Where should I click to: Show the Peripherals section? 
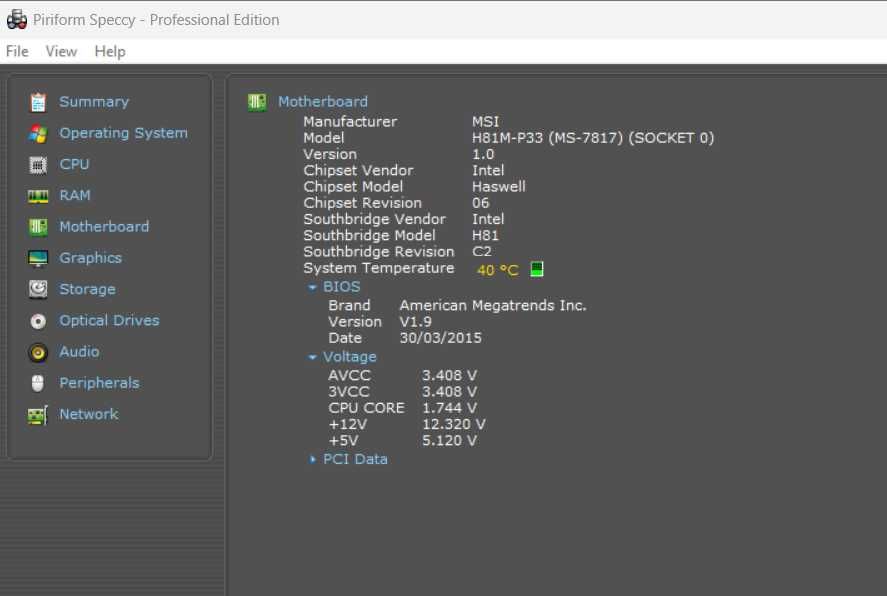[x=99, y=383]
